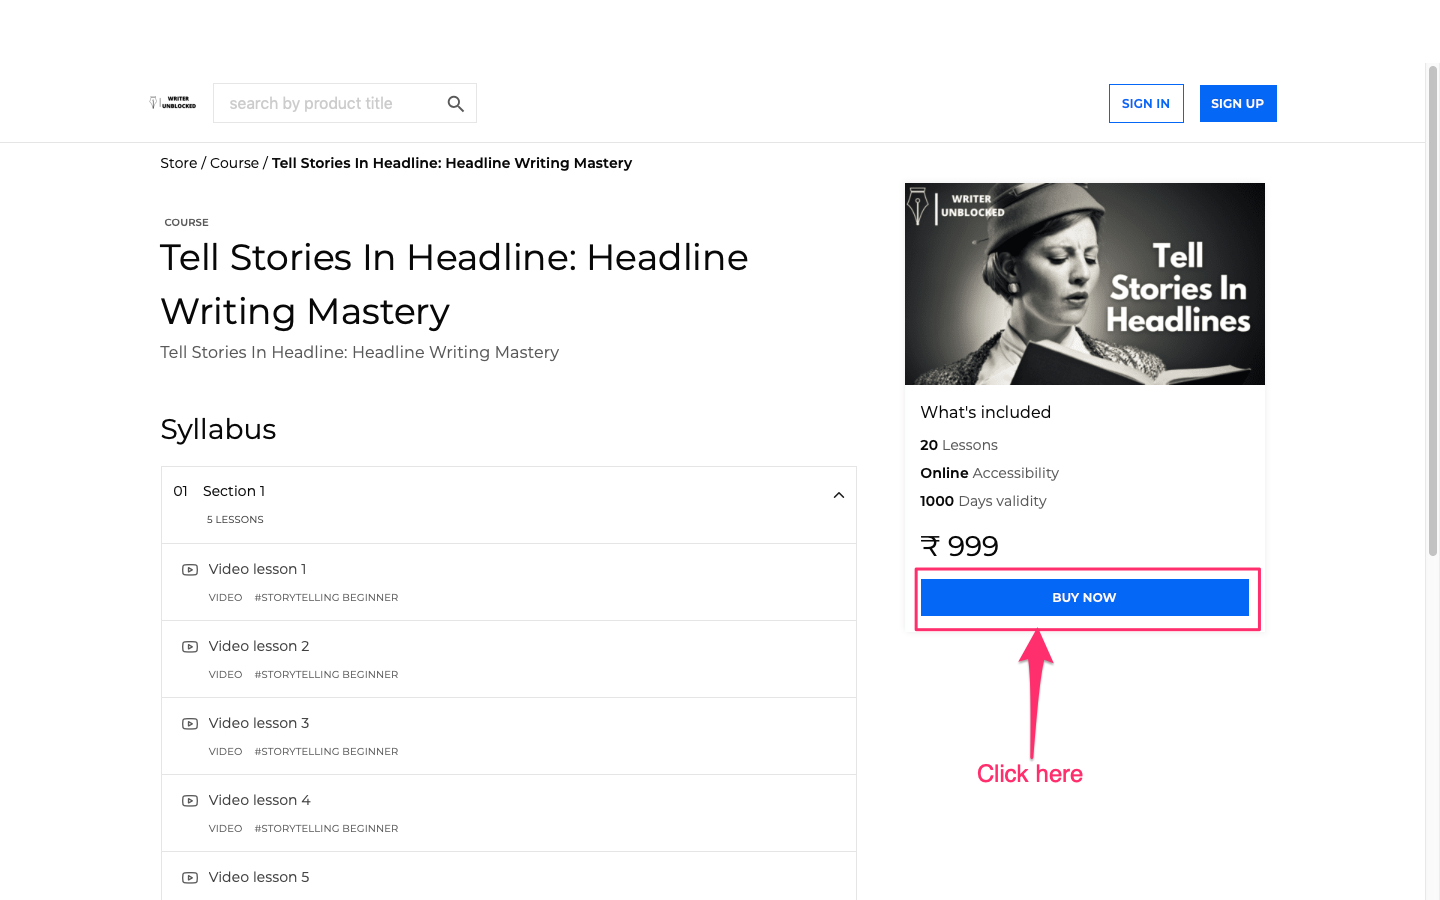
Task: Click the small COURSE label above title
Action: tap(186, 223)
